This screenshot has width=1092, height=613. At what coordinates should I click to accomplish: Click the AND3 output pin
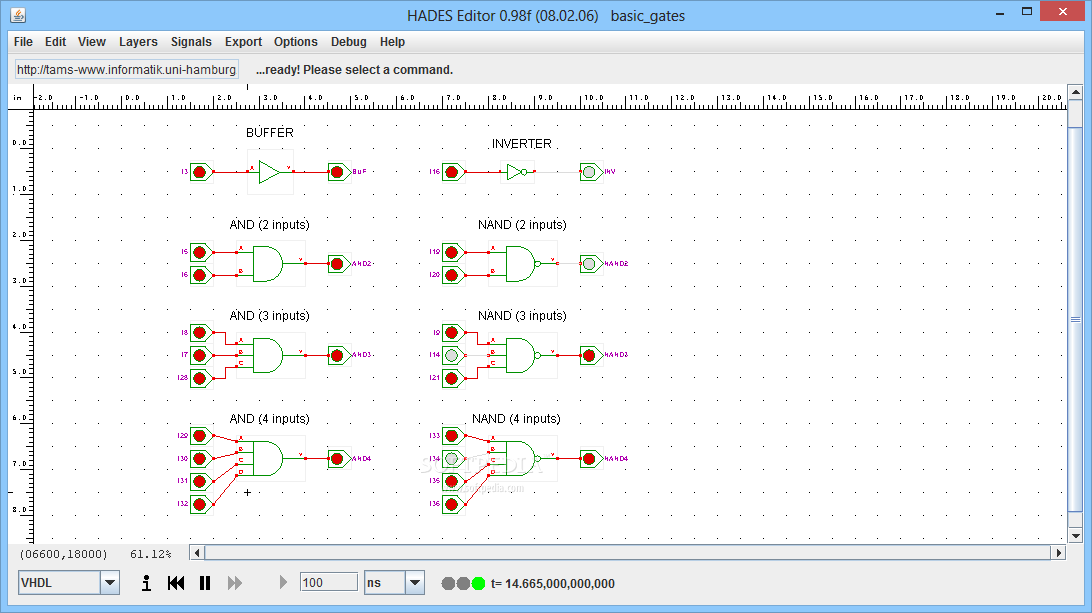[338, 355]
